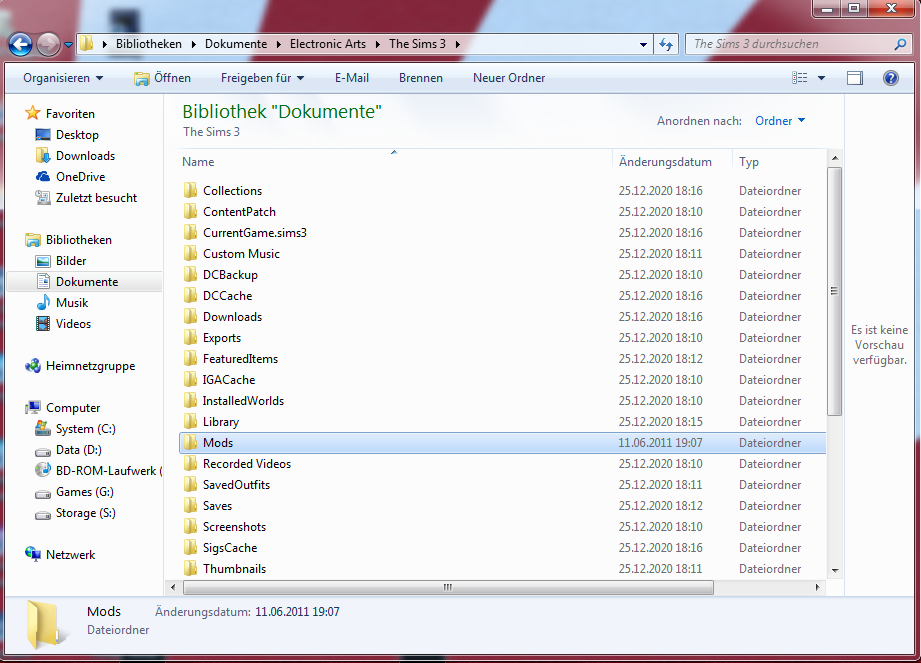The width and height of the screenshot is (921, 663).
Task: Sort by the Typ column header
Action: [778, 162]
